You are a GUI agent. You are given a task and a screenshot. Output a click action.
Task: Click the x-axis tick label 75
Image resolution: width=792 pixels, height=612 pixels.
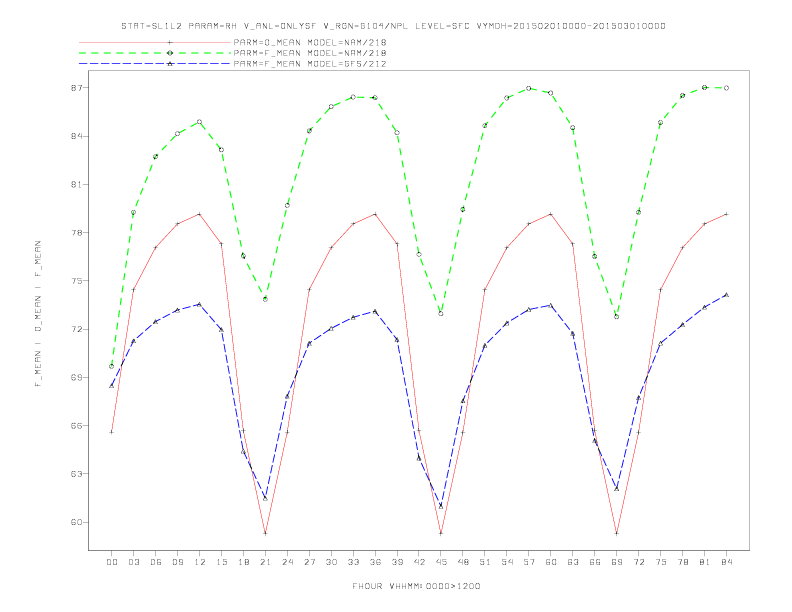click(661, 562)
